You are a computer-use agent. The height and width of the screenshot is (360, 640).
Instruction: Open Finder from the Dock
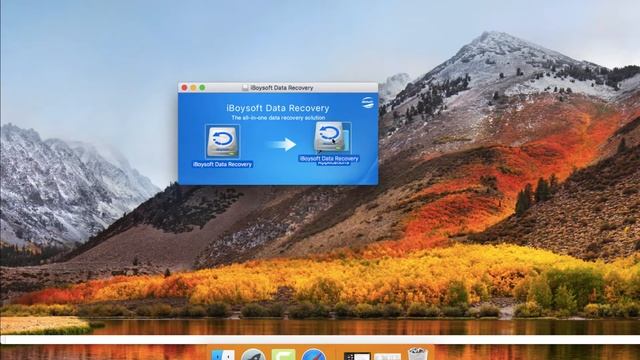223,355
